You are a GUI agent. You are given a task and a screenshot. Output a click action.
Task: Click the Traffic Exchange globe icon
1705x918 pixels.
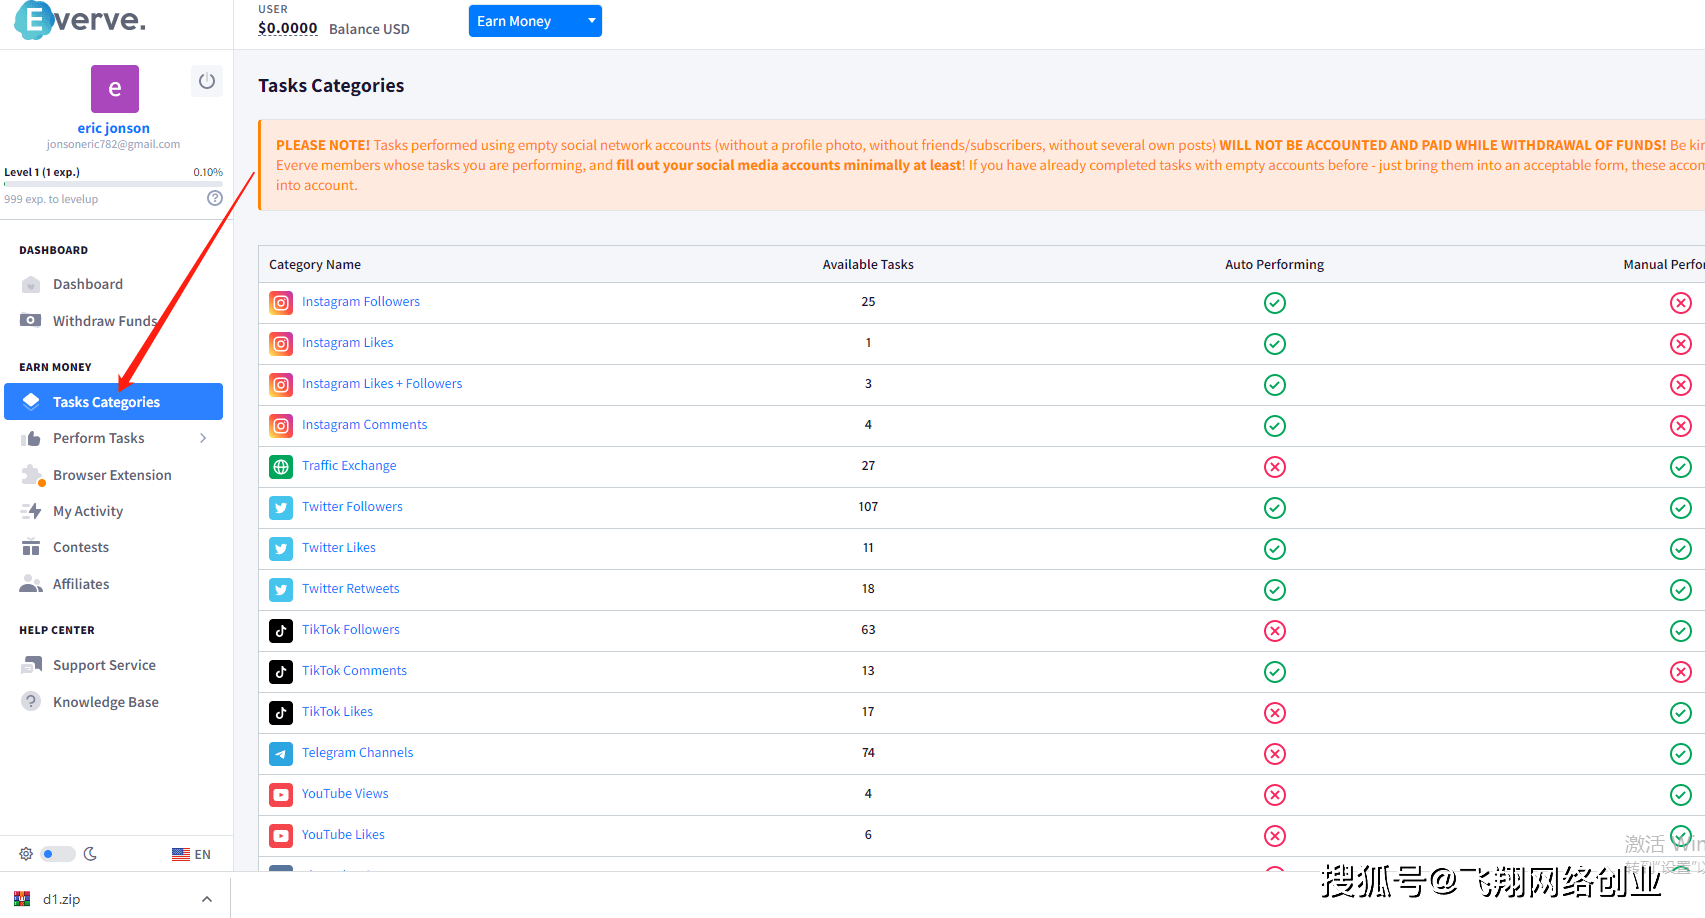[281, 466]
